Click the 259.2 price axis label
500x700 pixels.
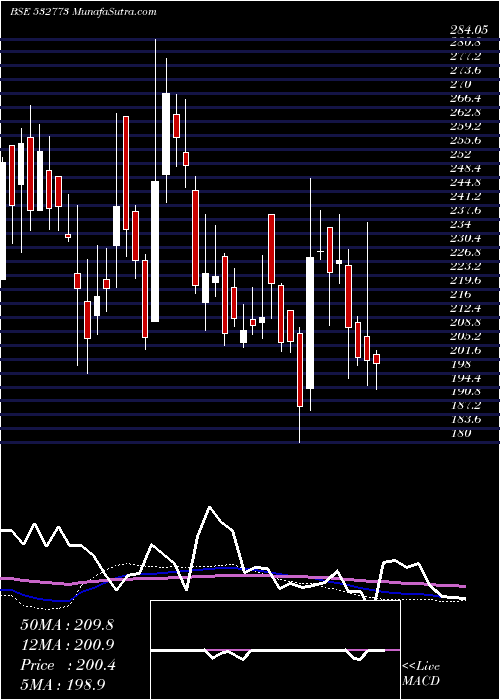466,126
